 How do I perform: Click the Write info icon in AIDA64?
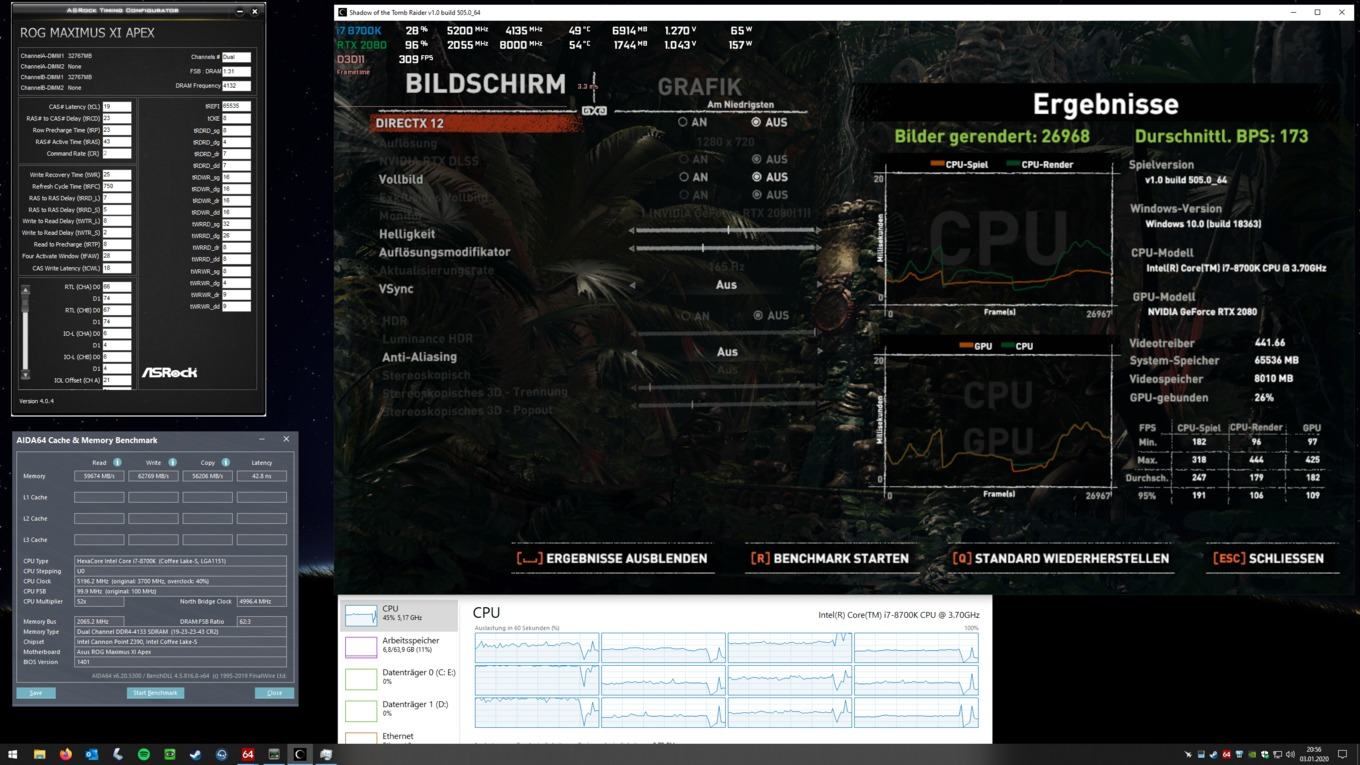pyautogui.click(x=172, y=462)
